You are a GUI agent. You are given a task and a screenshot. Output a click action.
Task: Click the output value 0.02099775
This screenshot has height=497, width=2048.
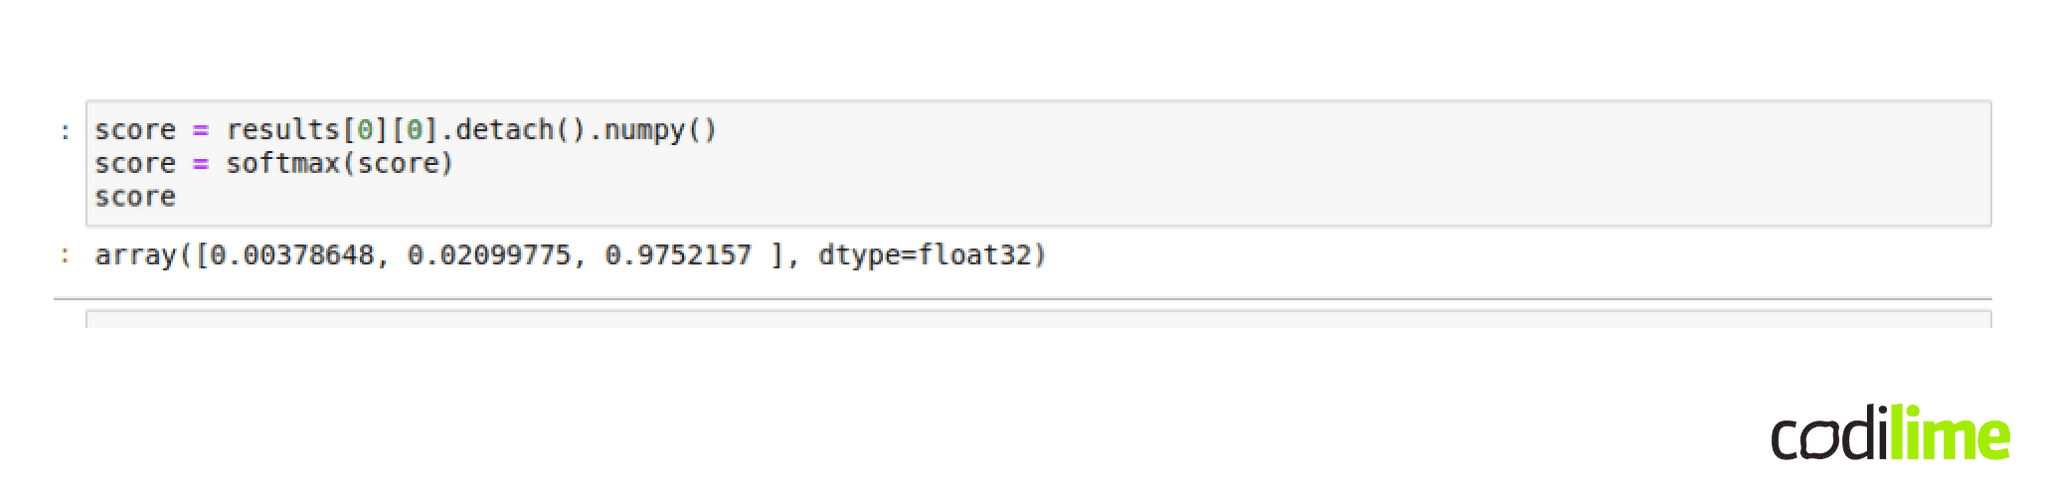pos(488,256)
